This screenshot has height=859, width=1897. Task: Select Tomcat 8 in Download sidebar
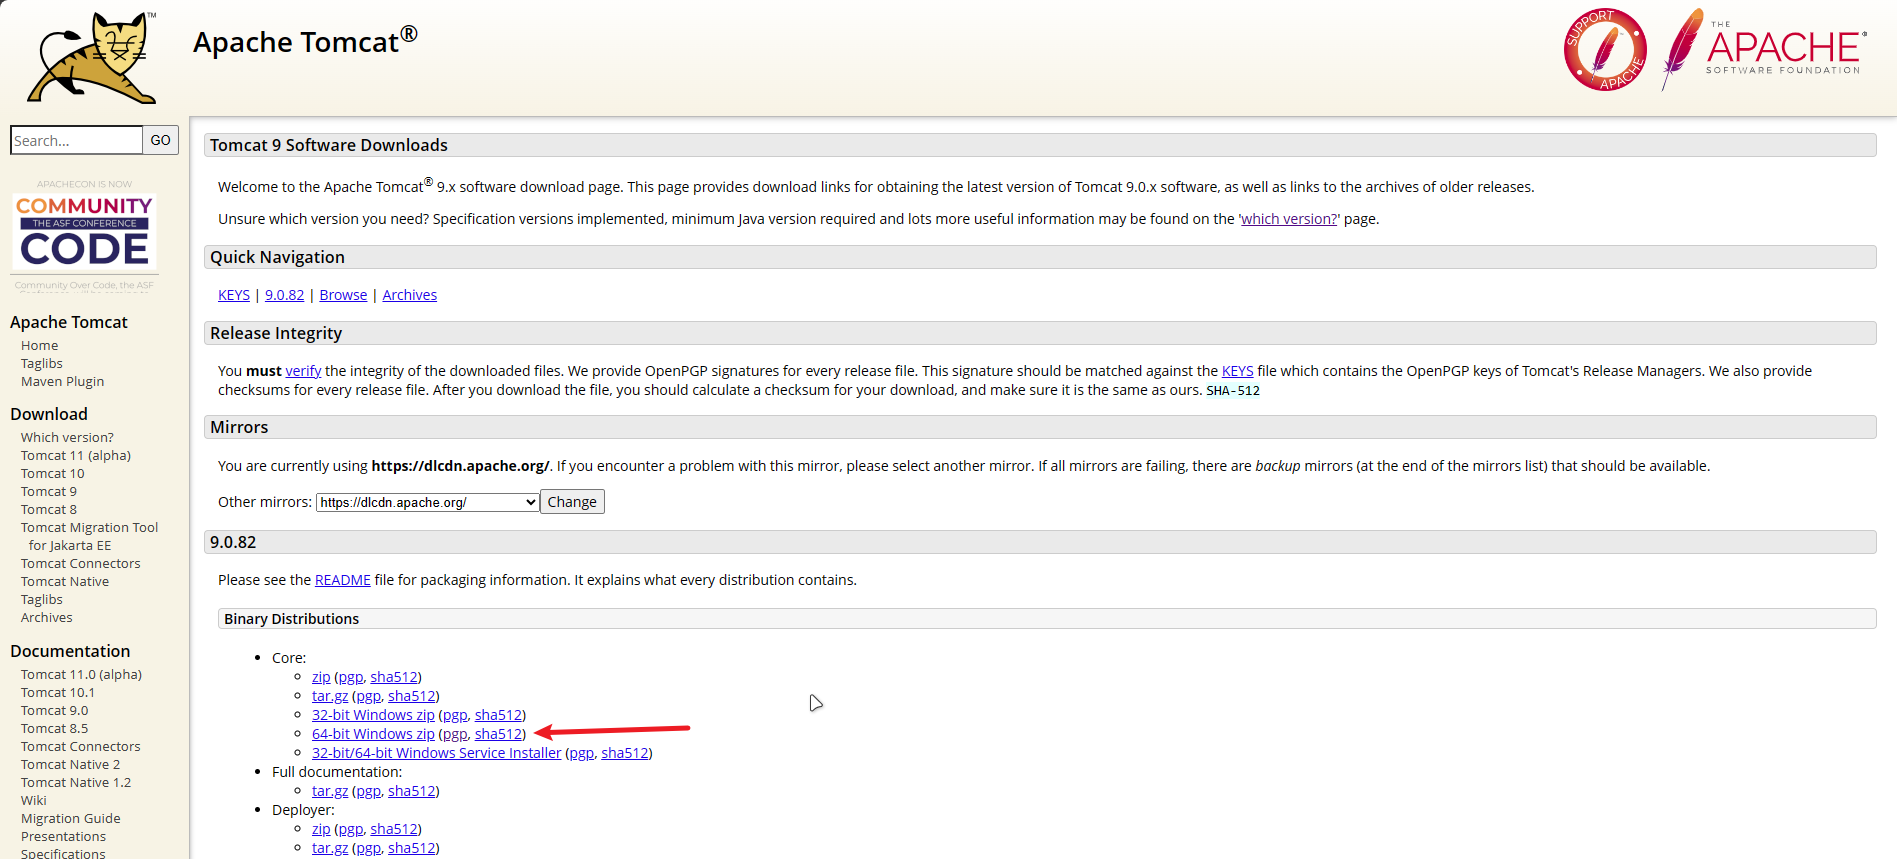point(48,510)
